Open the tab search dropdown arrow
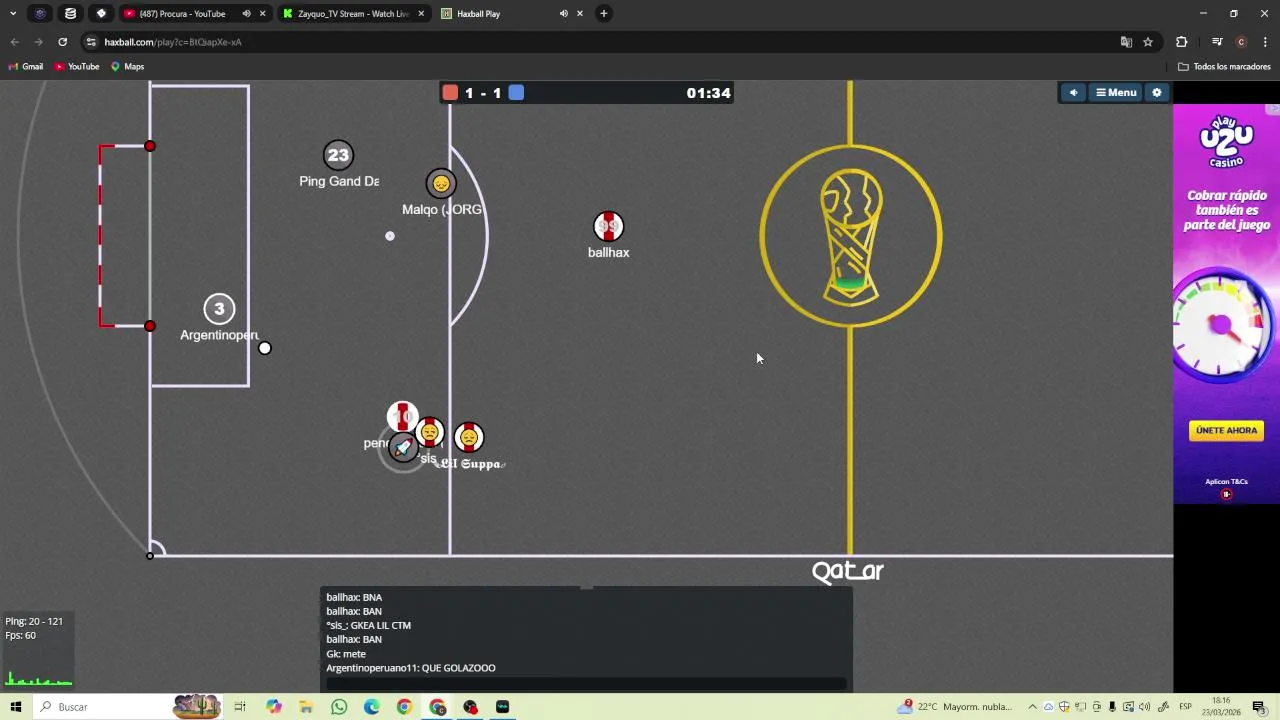The image size is (1280, 720). coord(13,14)
